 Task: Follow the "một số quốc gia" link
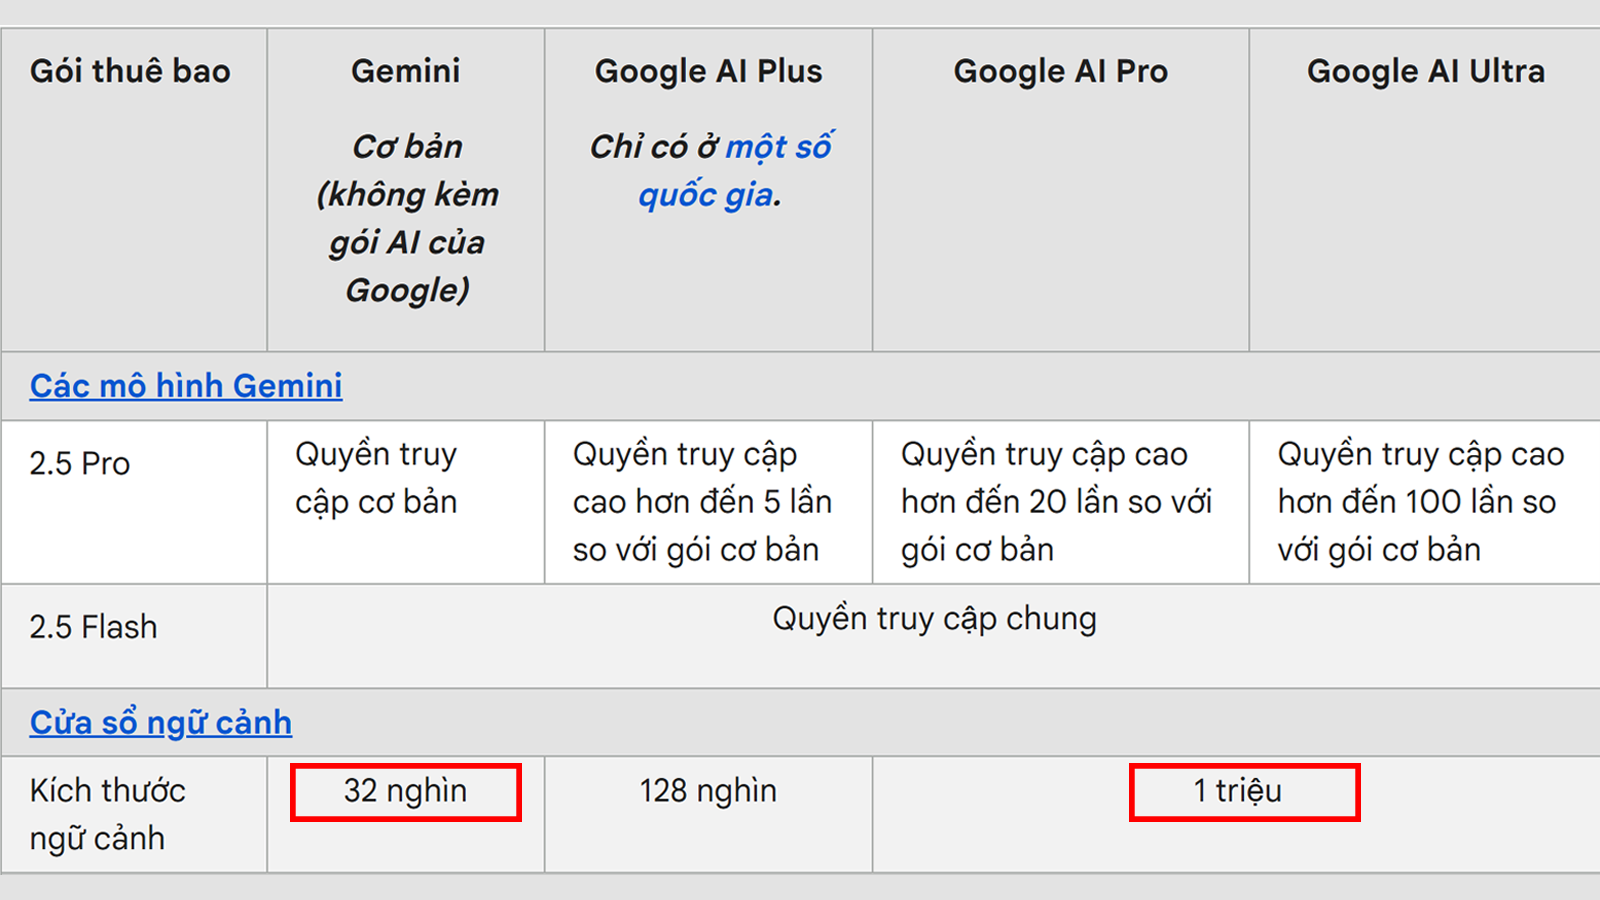click(x=735, y=171)
